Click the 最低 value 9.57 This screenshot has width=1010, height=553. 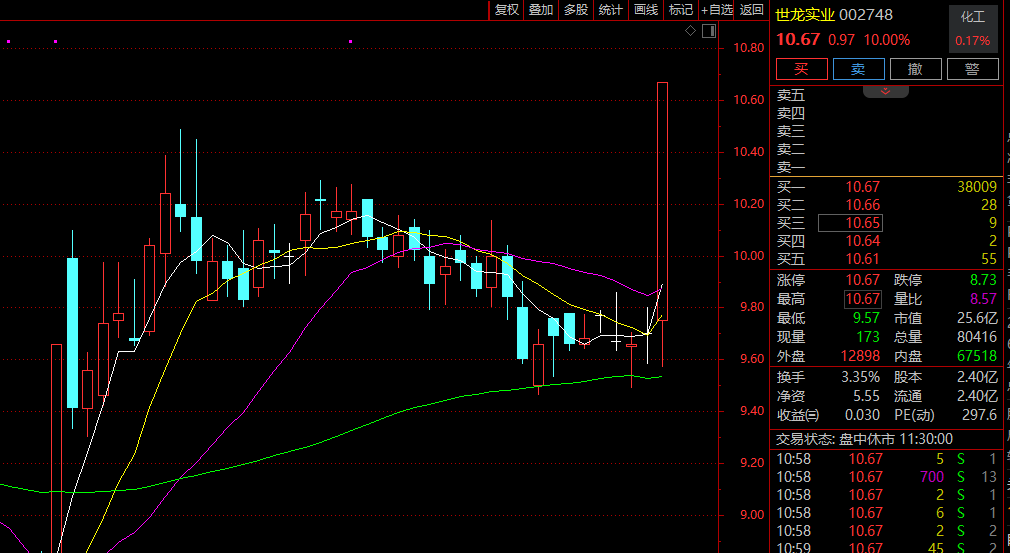tap(866, 318)
